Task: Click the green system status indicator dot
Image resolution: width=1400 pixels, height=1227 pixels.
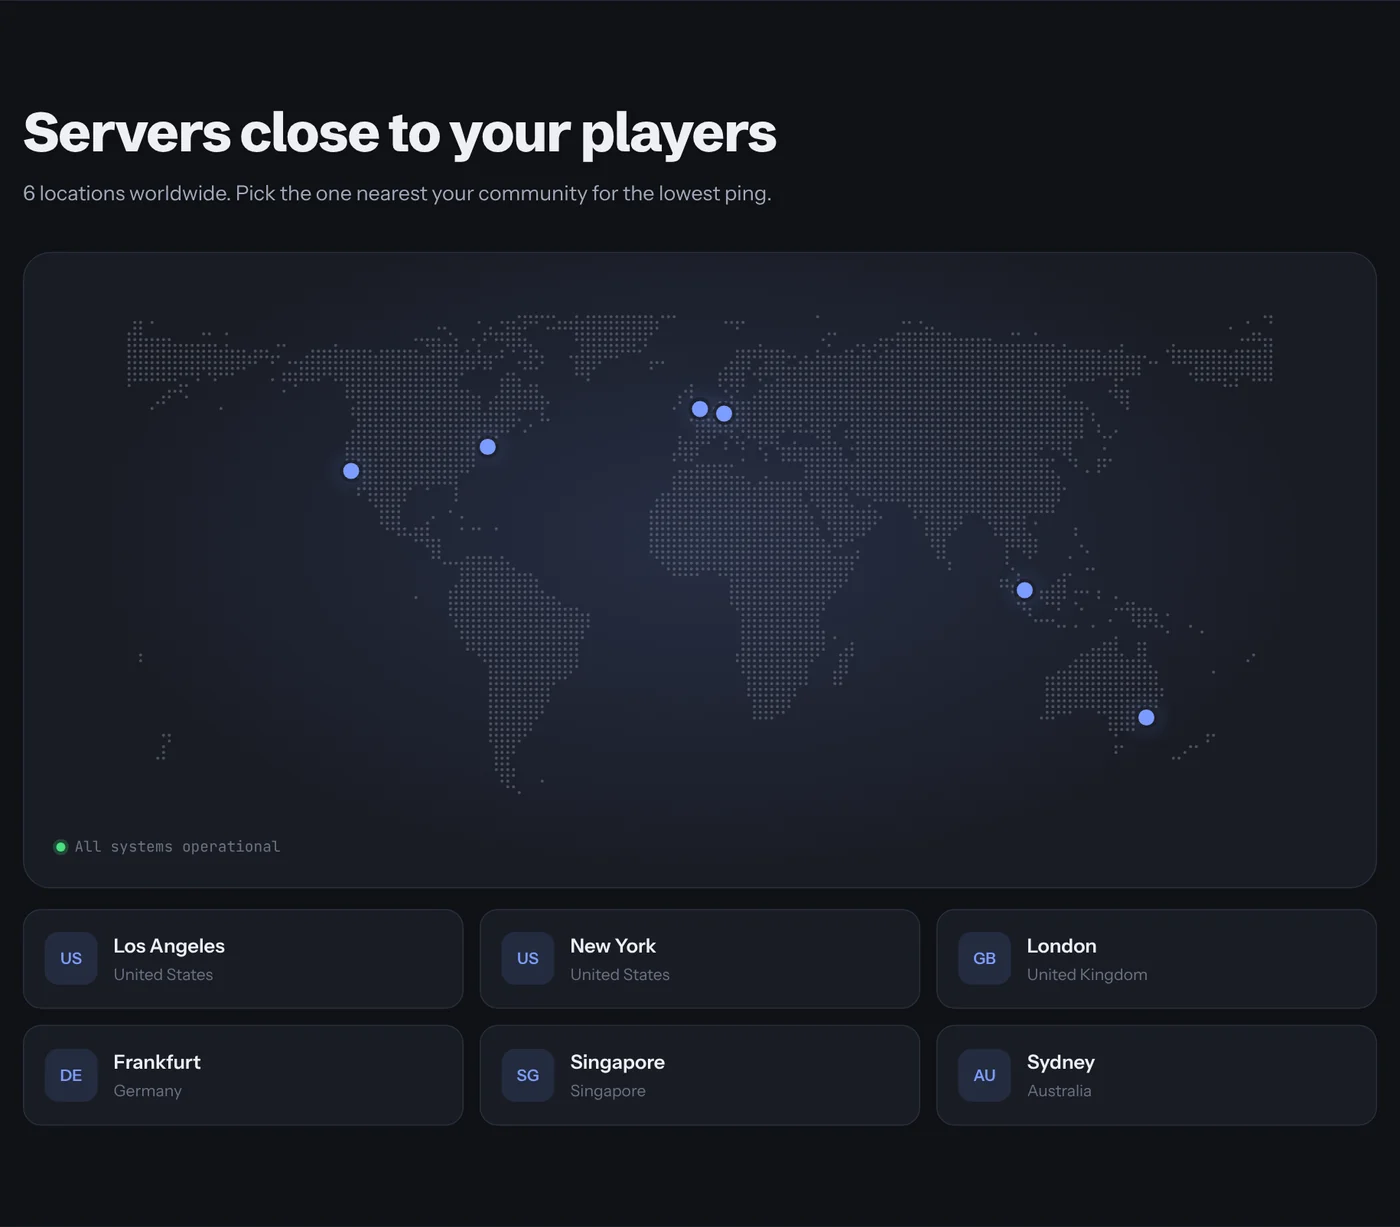Action: [61, 847]
